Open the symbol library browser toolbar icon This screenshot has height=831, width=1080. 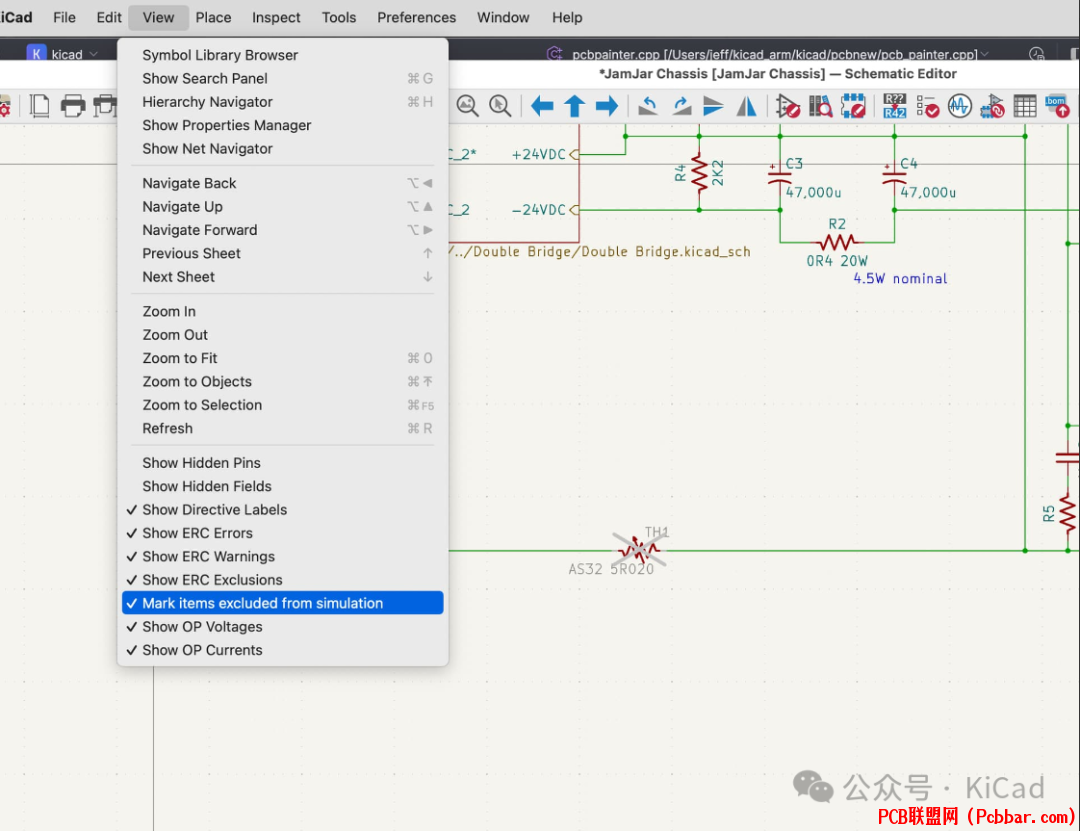[820, 106]
